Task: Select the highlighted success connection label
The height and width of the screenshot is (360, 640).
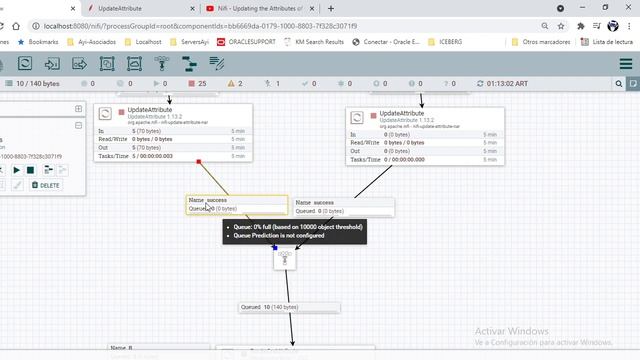Action: tap(237, 204)
